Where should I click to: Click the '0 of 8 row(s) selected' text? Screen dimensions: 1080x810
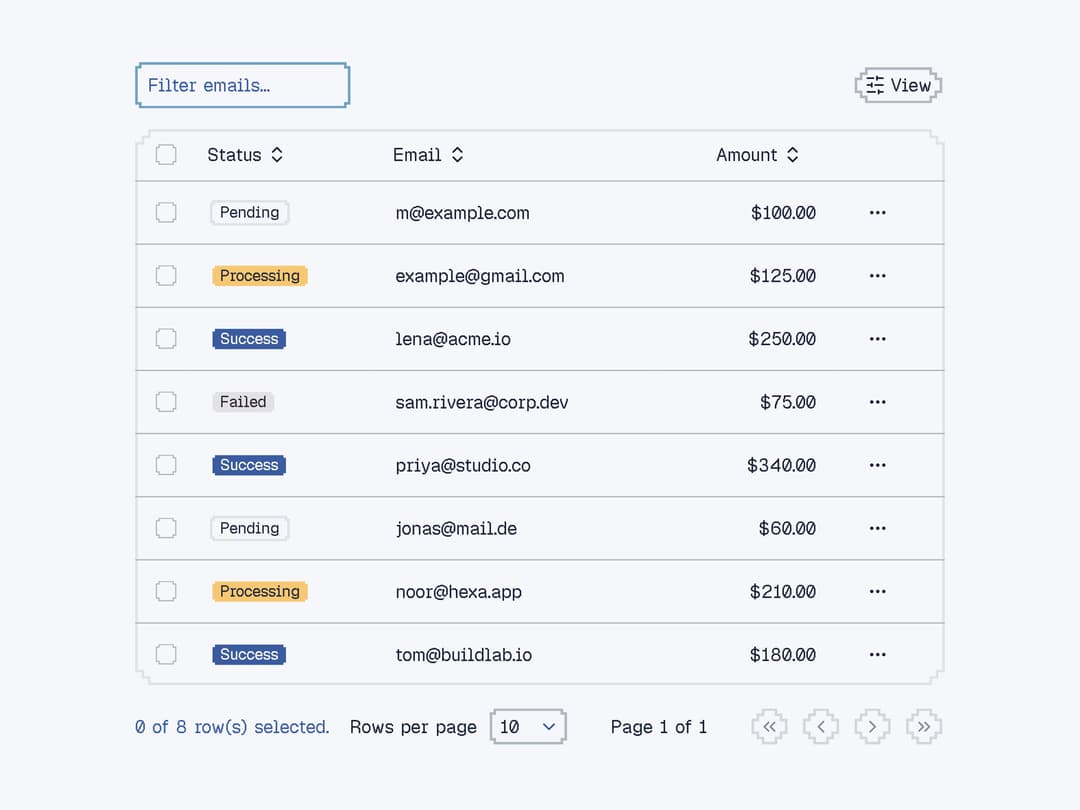pyautogui.click(x=232, y=727)
